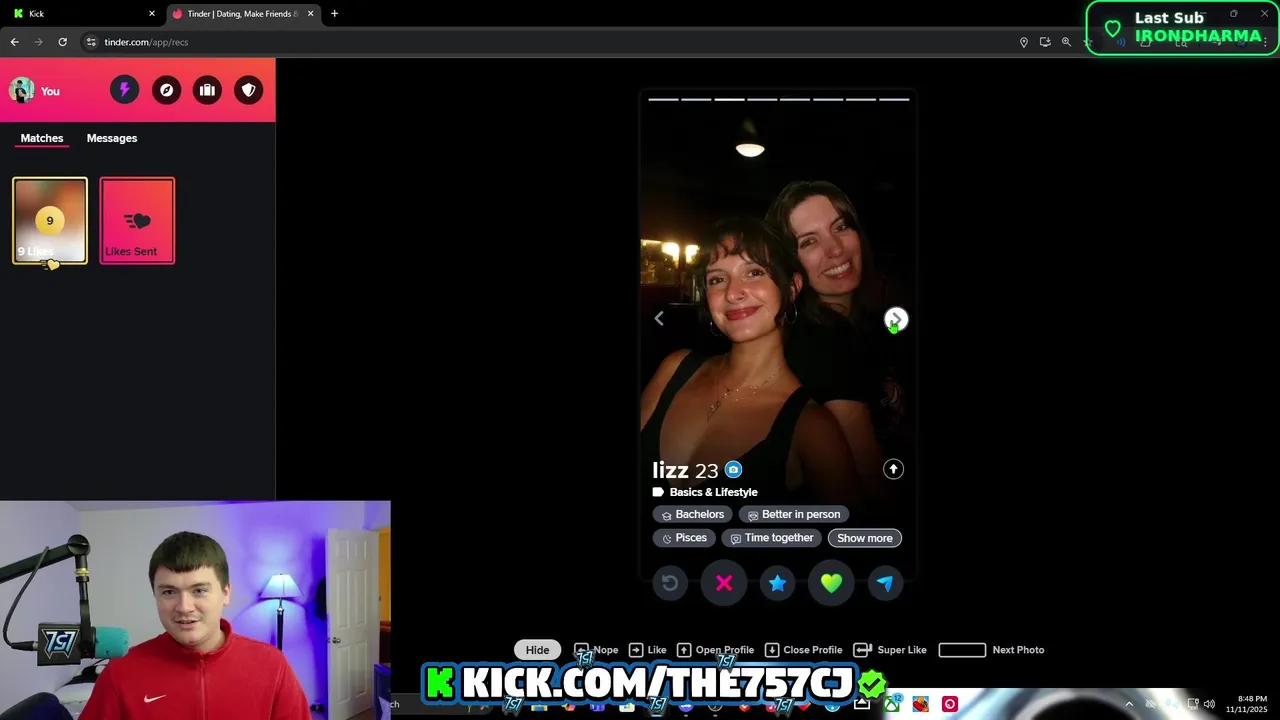This screenshot has height=720, width=1280.
Task: Click the third photo progress segment
Action: coord(729,99)
